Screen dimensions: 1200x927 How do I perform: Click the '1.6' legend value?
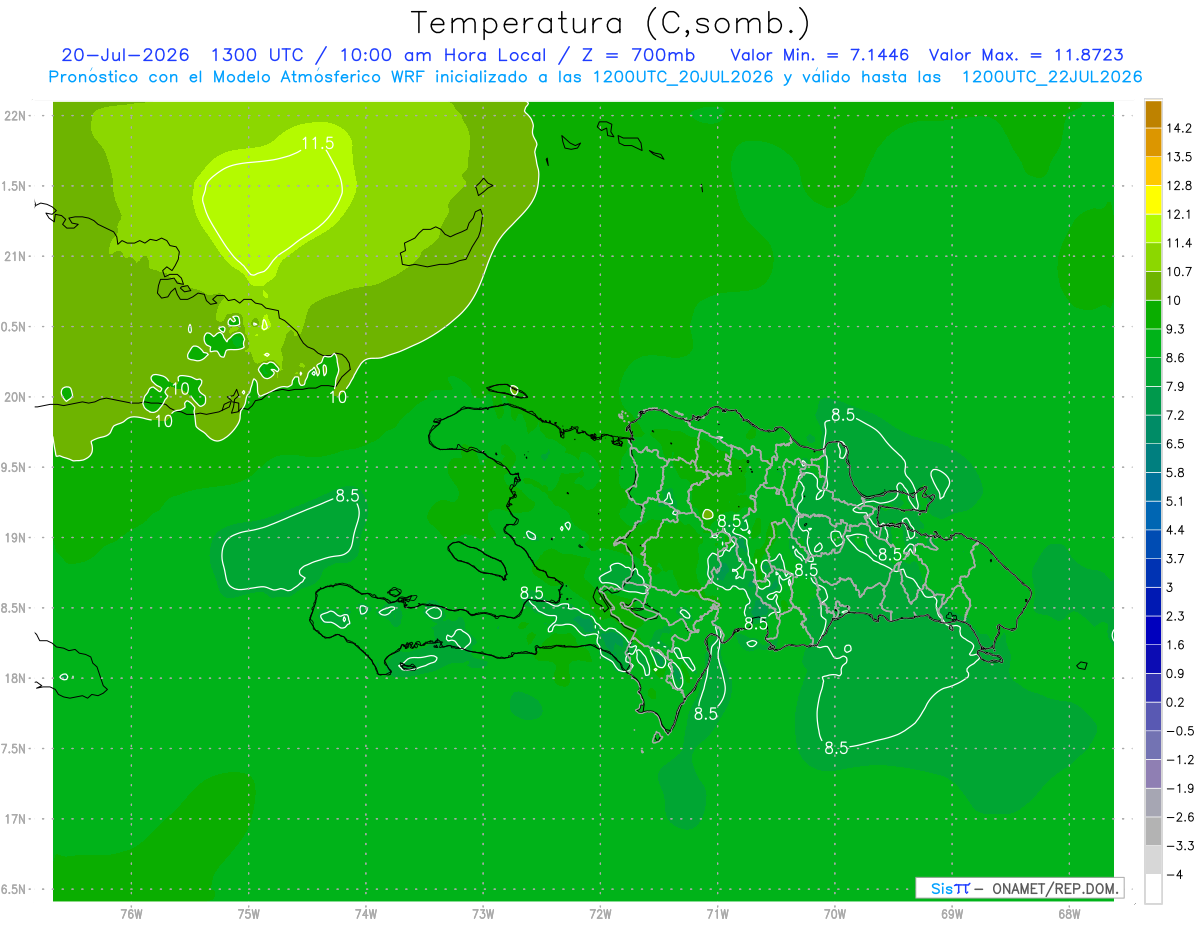tap(1176, 645)
